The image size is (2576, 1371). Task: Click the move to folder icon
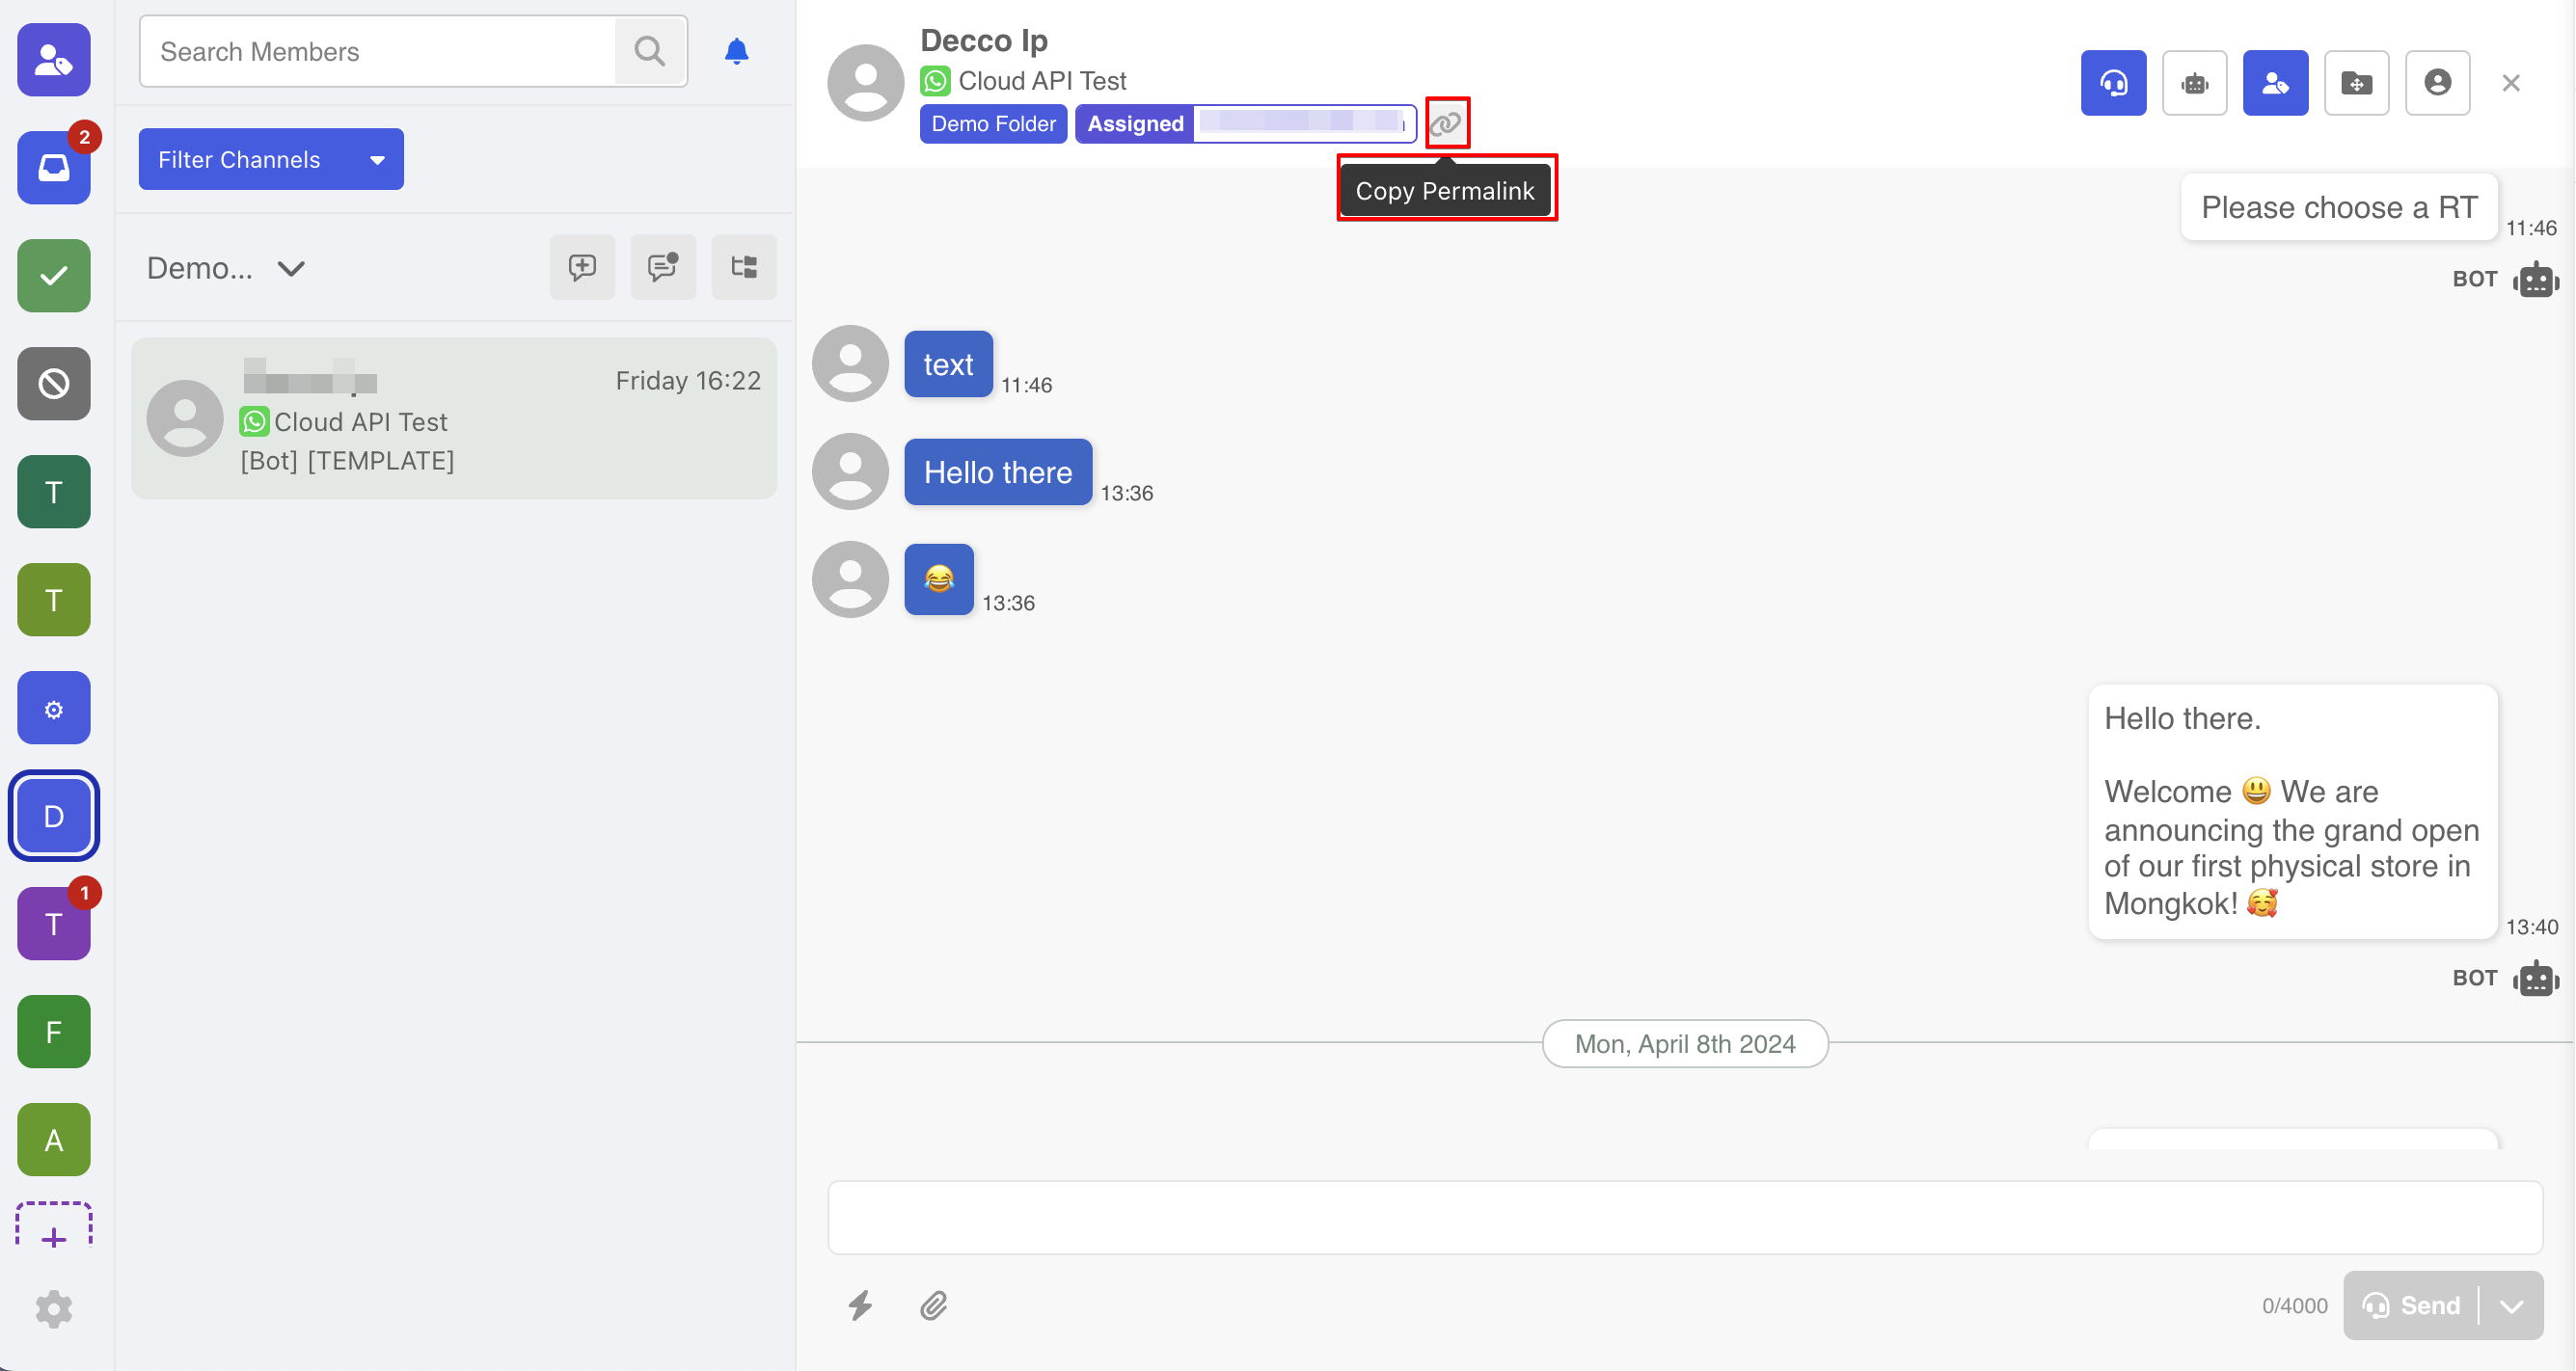tap(2356, 83)
